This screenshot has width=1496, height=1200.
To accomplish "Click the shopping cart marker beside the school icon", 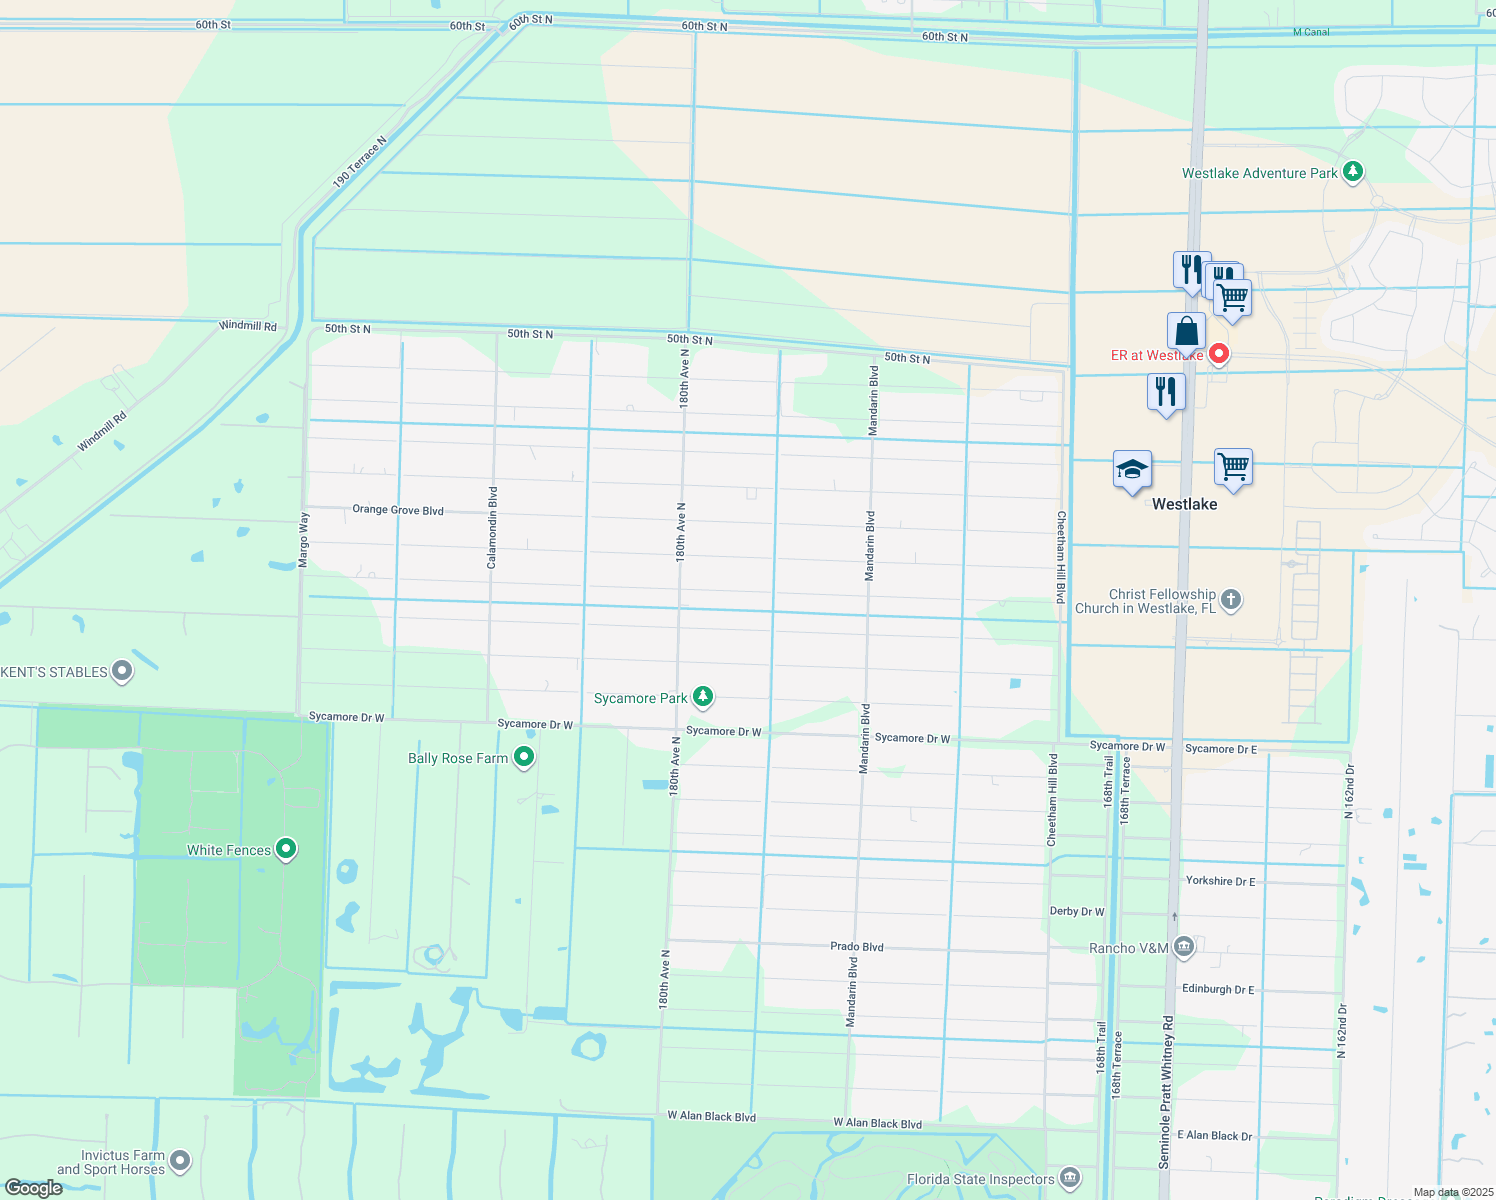I will point(1233,468).
